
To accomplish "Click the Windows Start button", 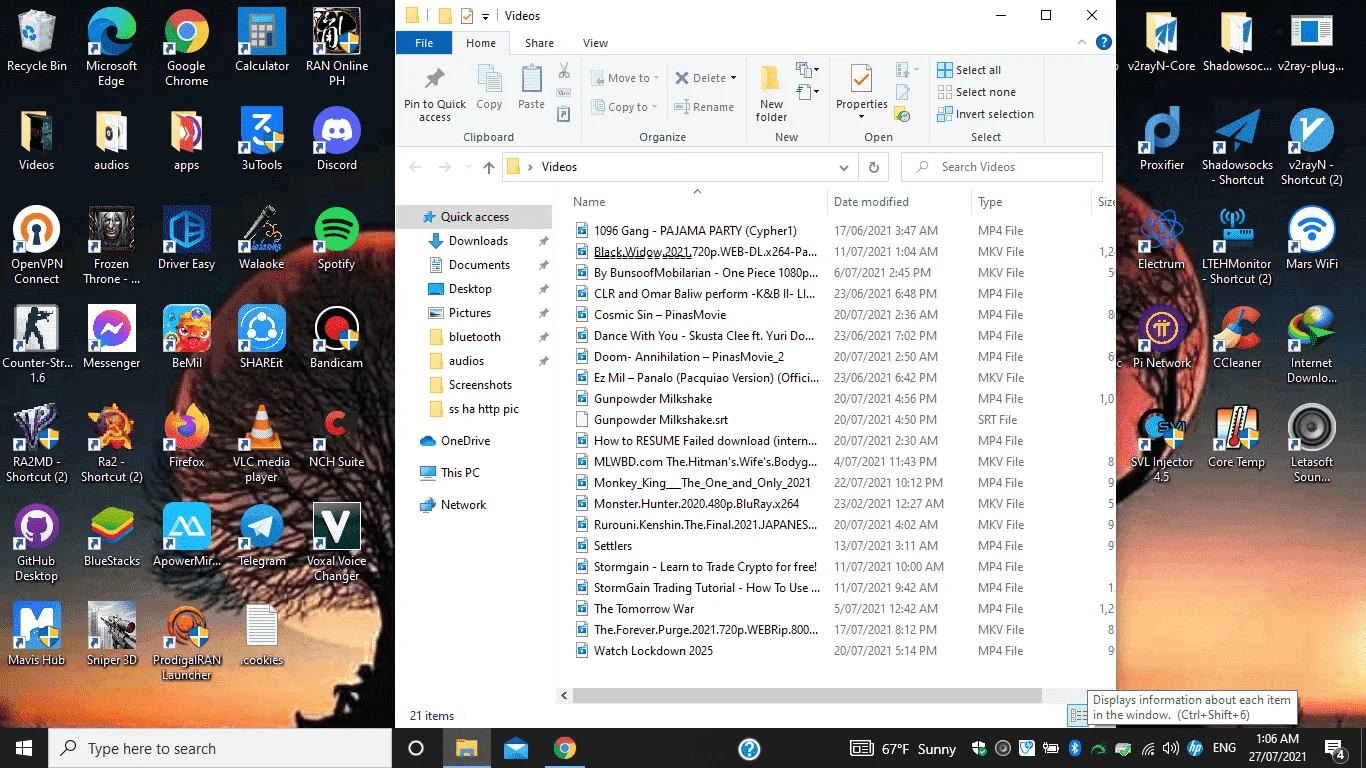I will pyautogui.click(x=24, y=748).
